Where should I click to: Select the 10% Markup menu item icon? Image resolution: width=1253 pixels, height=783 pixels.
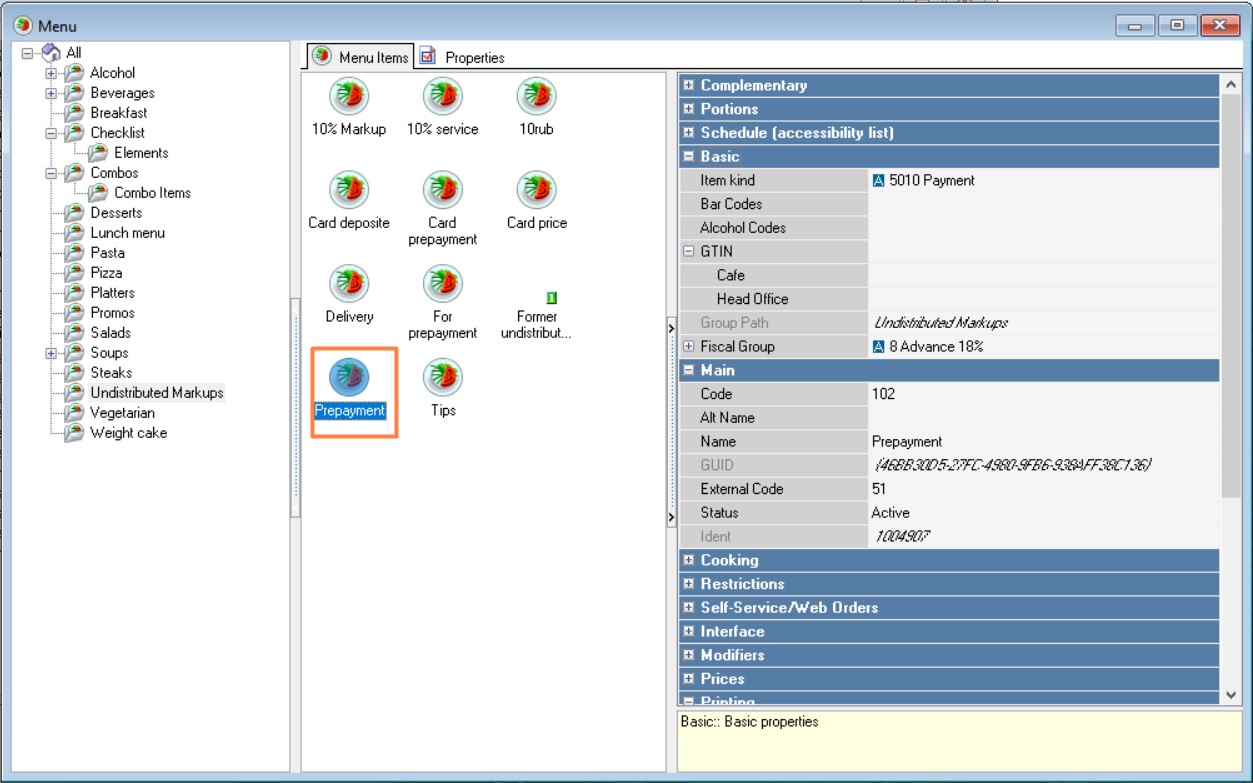(x=349, y=97)
